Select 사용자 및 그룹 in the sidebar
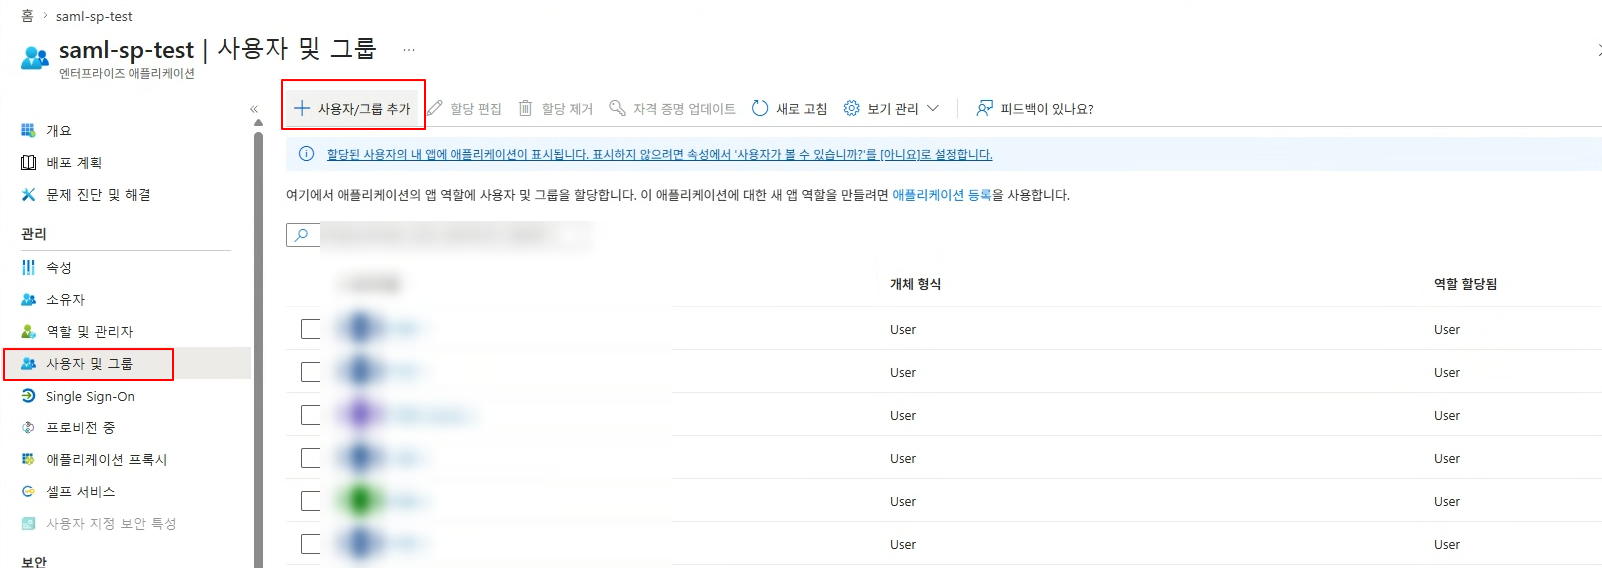The image size is (1602, 568). (89, 363)
